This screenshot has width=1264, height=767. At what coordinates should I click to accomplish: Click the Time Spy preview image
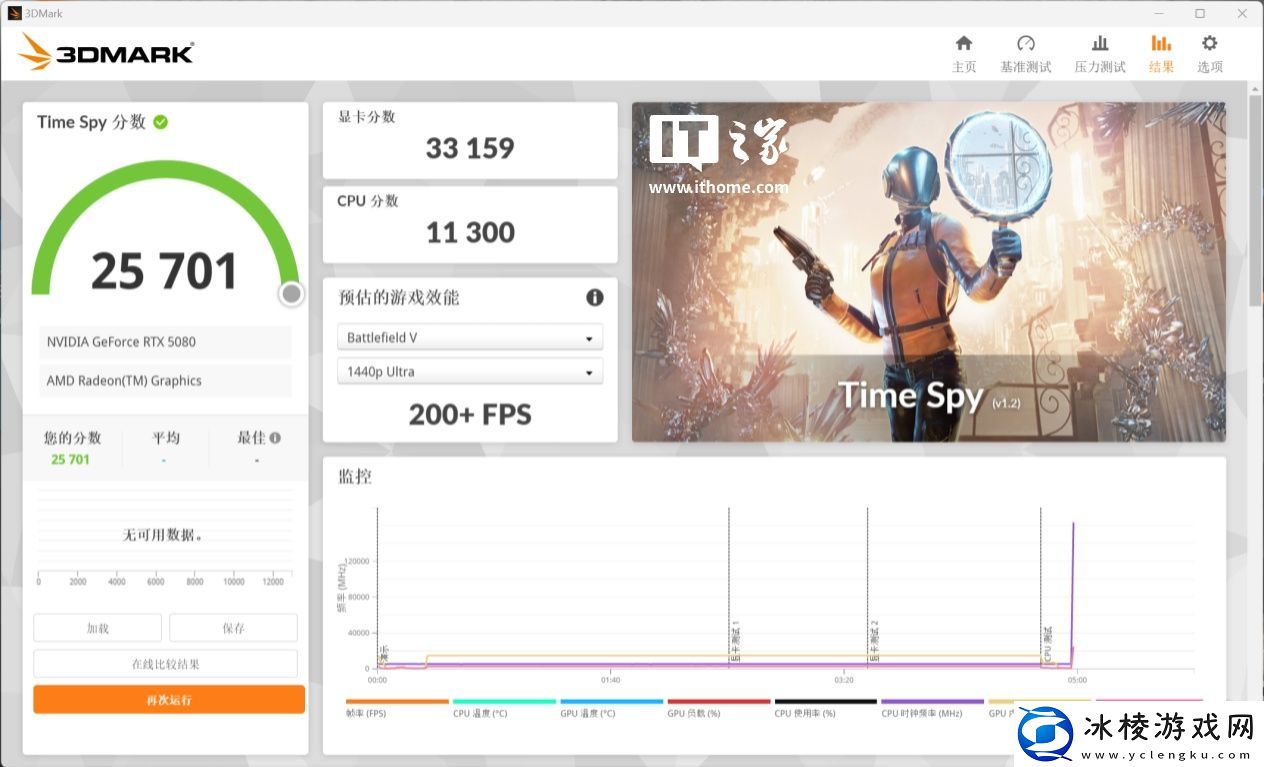(x=928, y=272)
